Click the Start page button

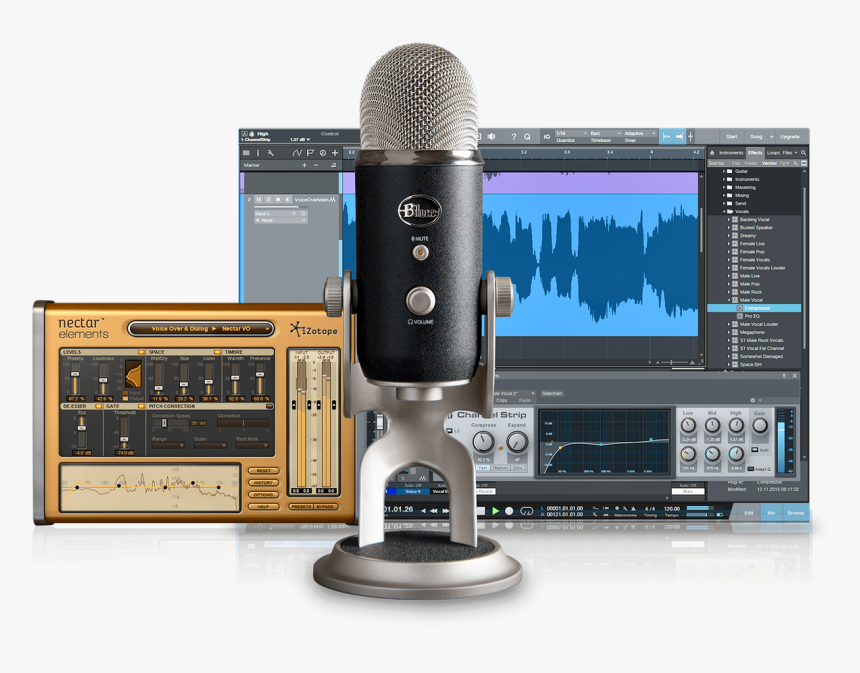coord(732,137)
